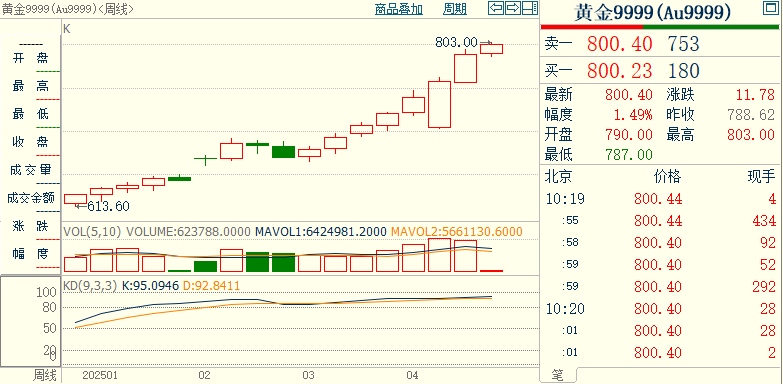The height and width of the screenshot is (384, 783).
Task: Select the 笔 tab at bottom
Action: 558,375
